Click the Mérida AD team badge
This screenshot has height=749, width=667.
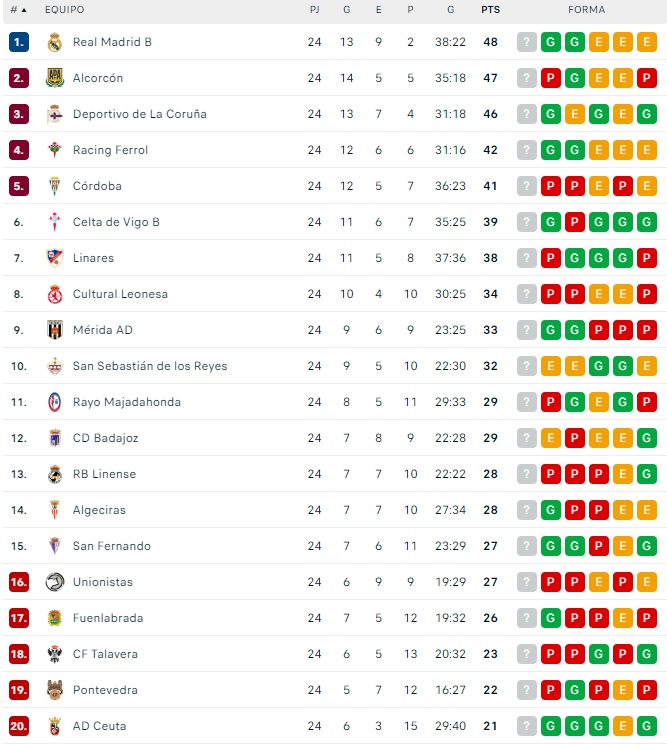pyautogui.click(x=54, y=330)
